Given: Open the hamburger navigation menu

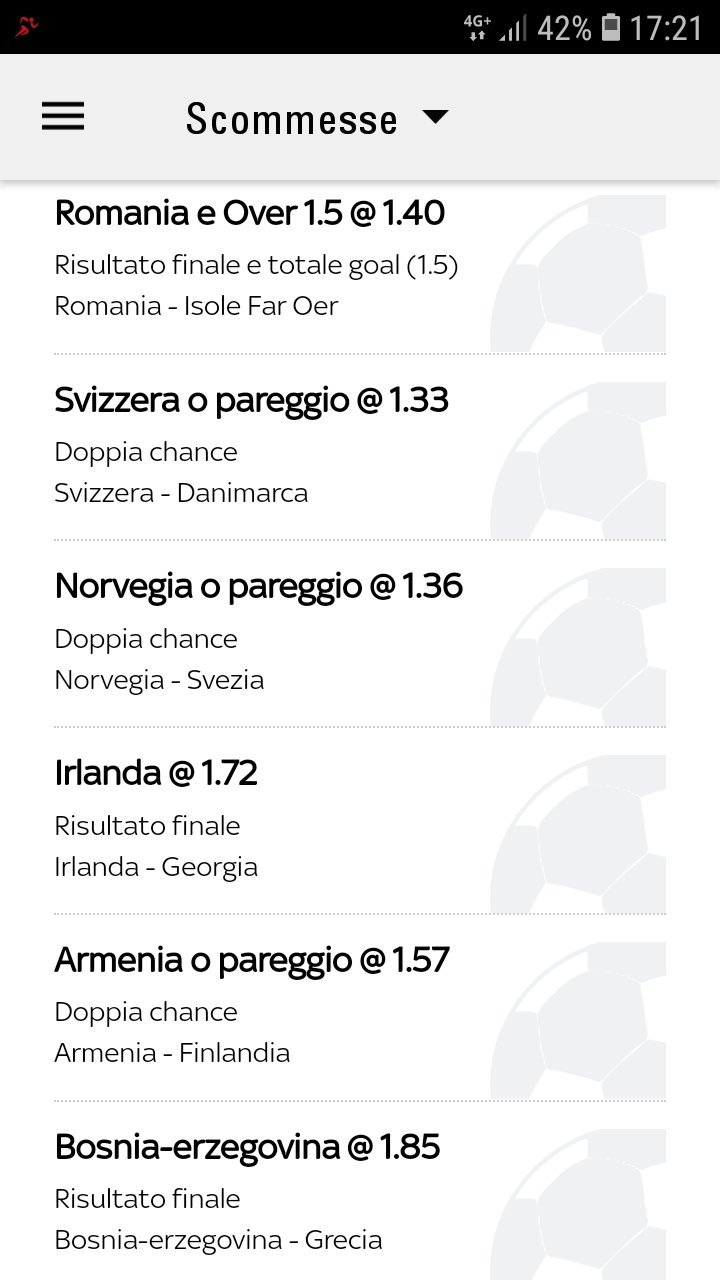Looking at the screenshot, I should [x=63, y=117].
